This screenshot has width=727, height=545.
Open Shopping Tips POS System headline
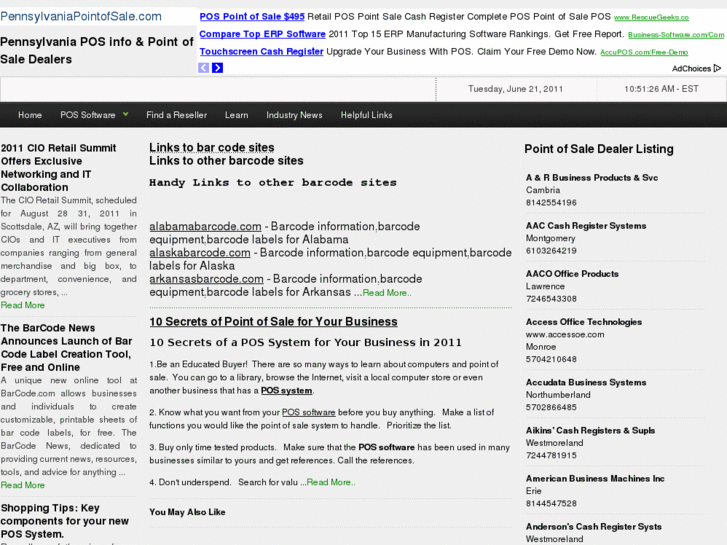(x=64, y=521)
